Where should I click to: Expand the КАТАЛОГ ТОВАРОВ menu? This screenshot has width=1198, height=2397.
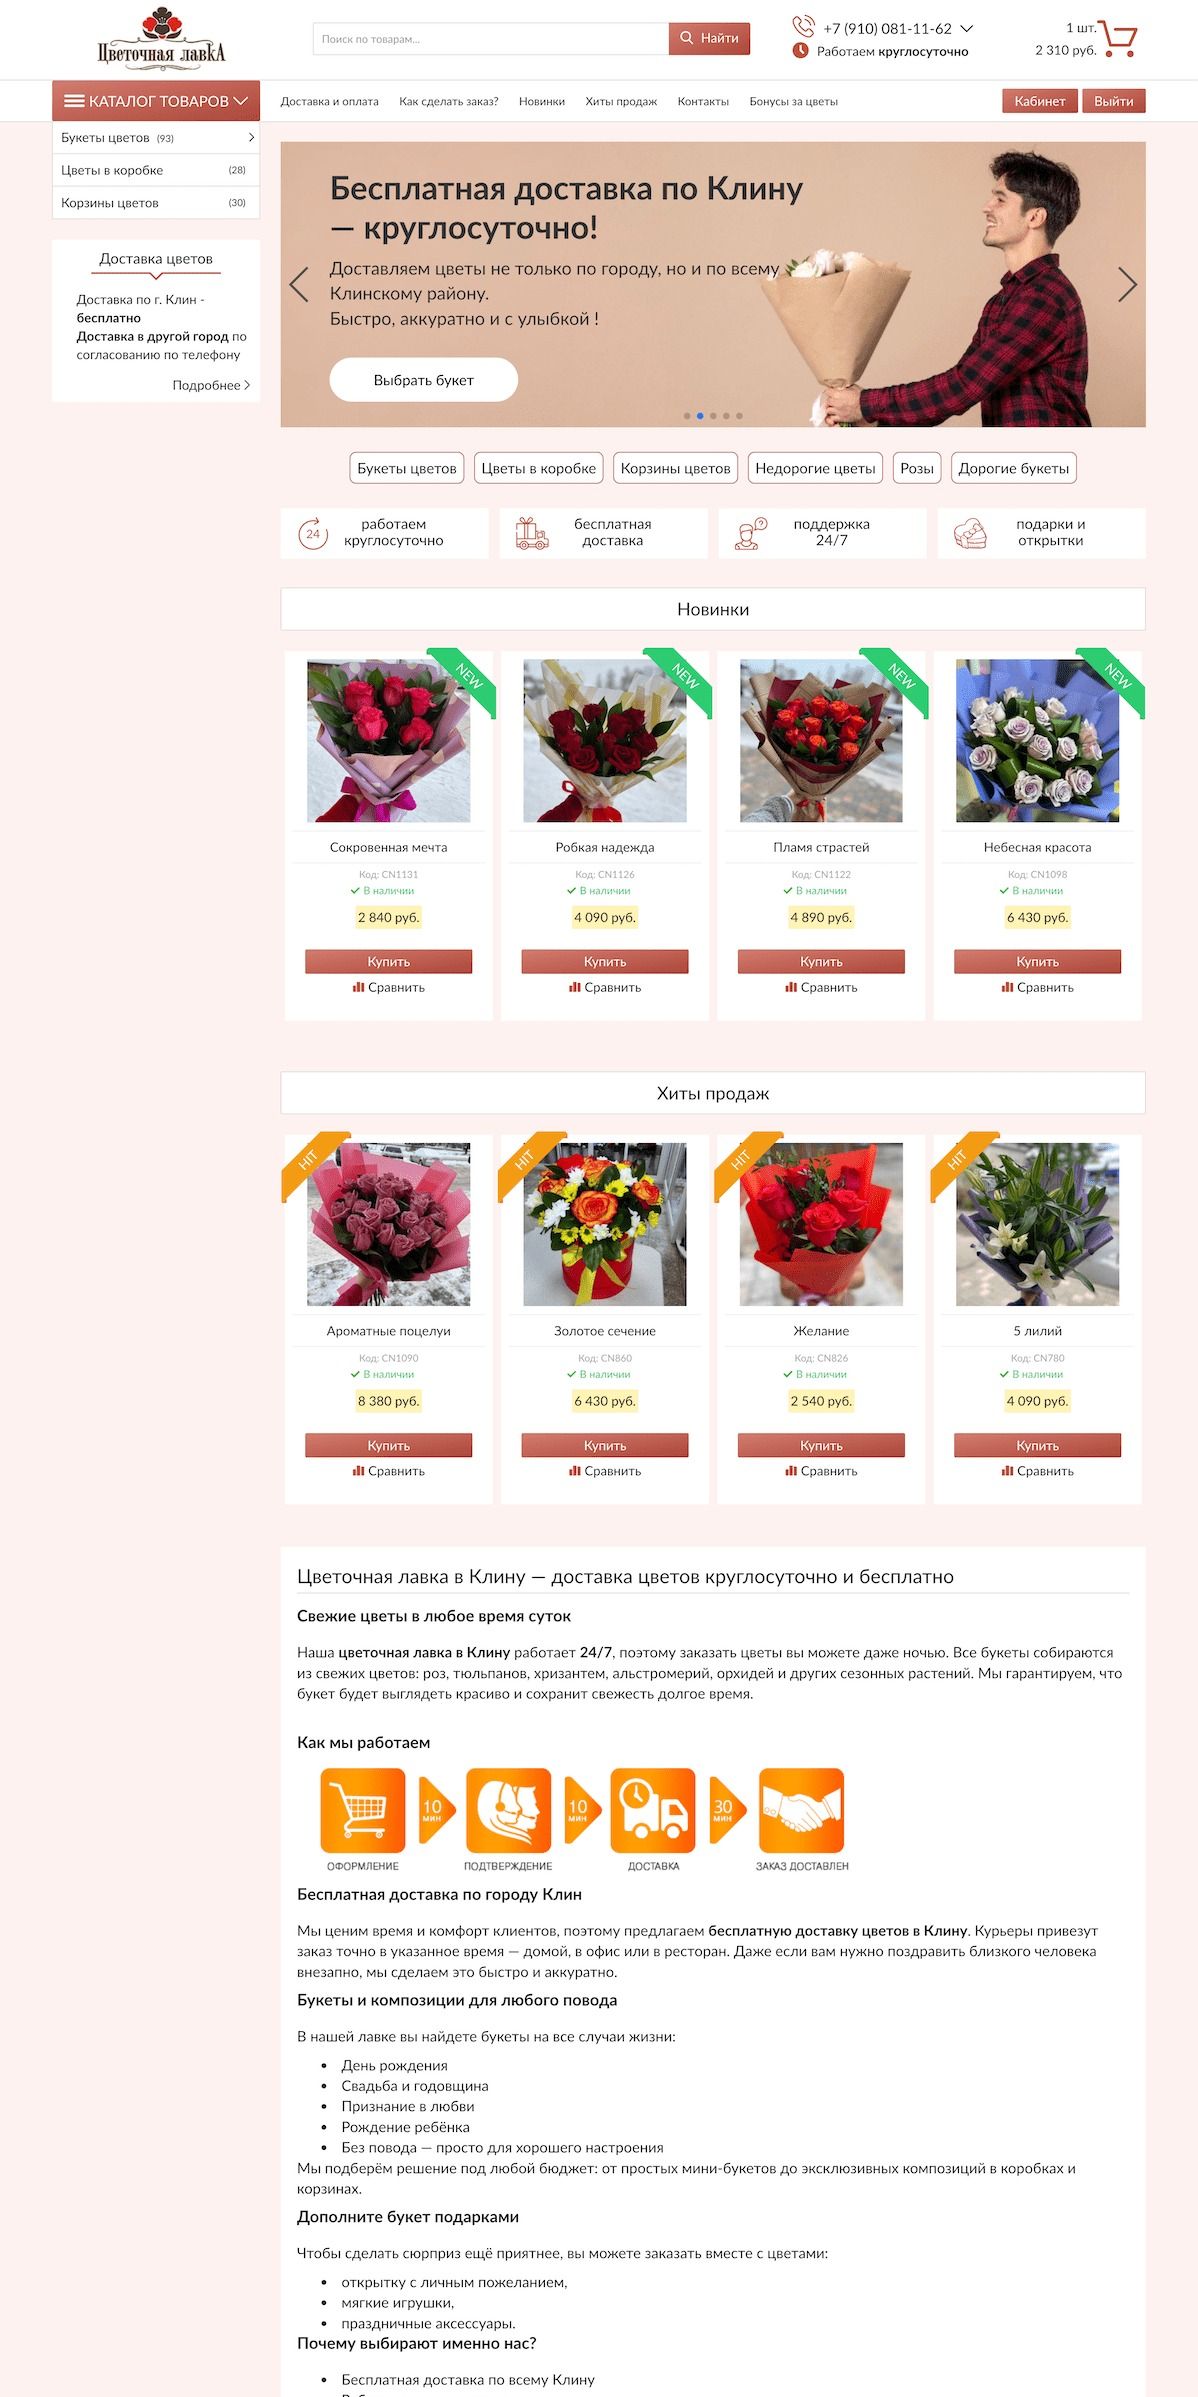pos(156,101)
